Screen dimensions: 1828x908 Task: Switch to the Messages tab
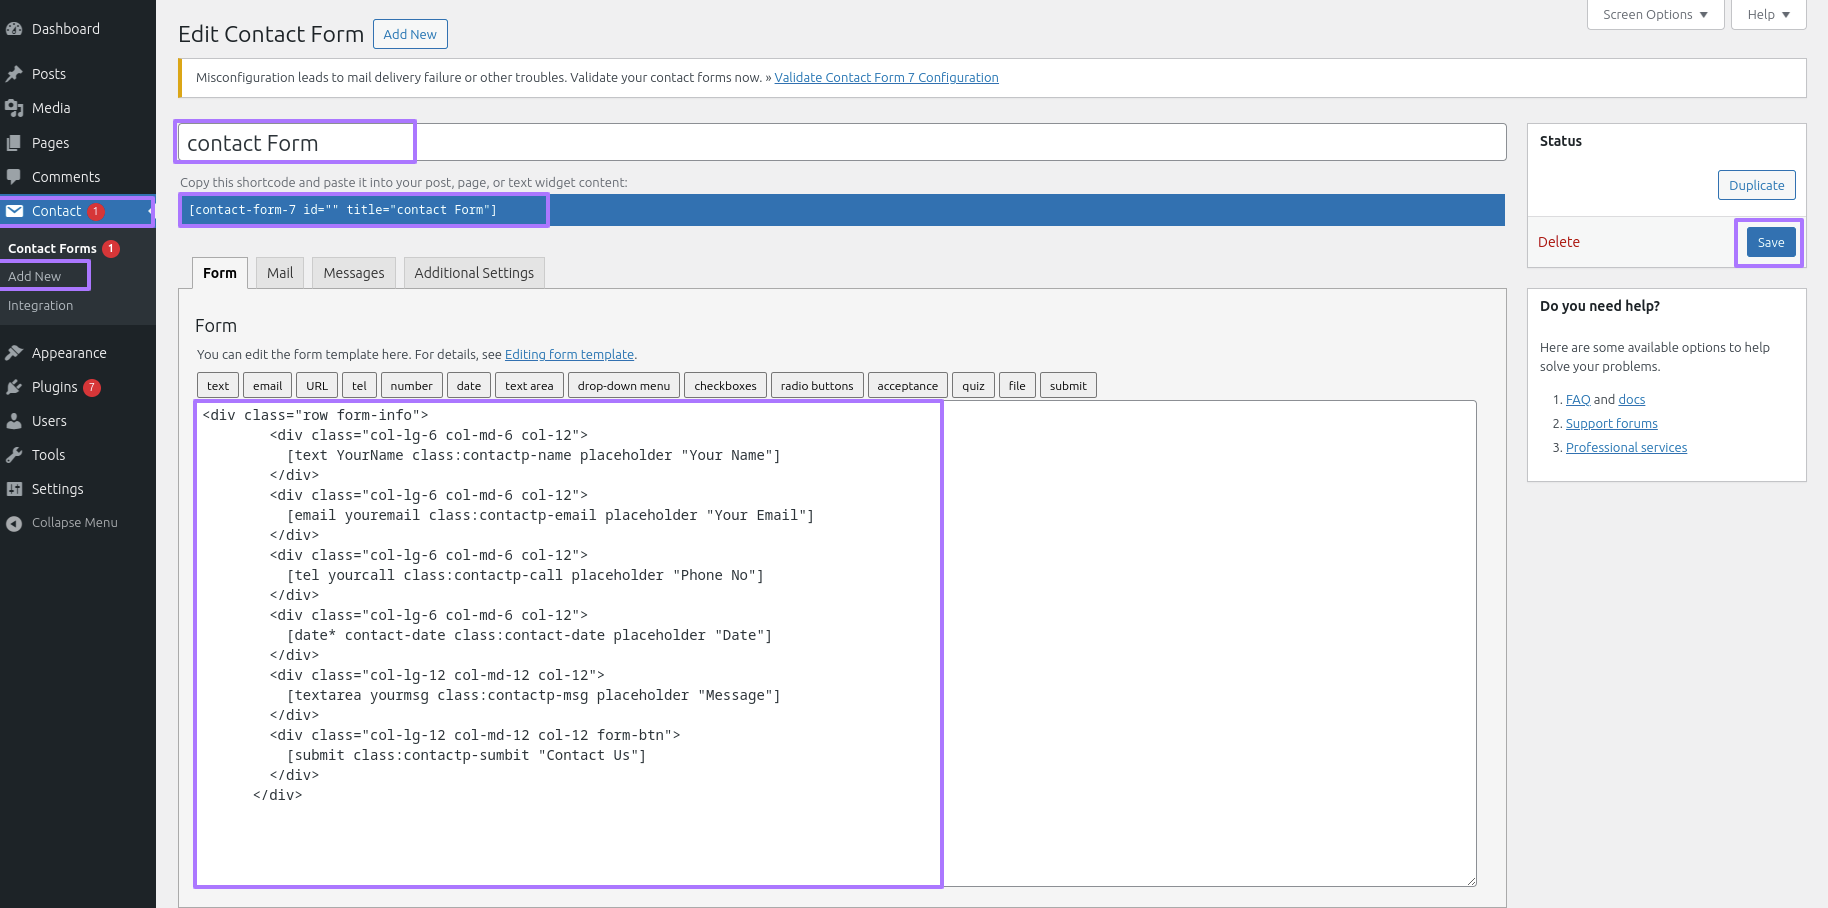pyautogui.click(x=354, y=273)
